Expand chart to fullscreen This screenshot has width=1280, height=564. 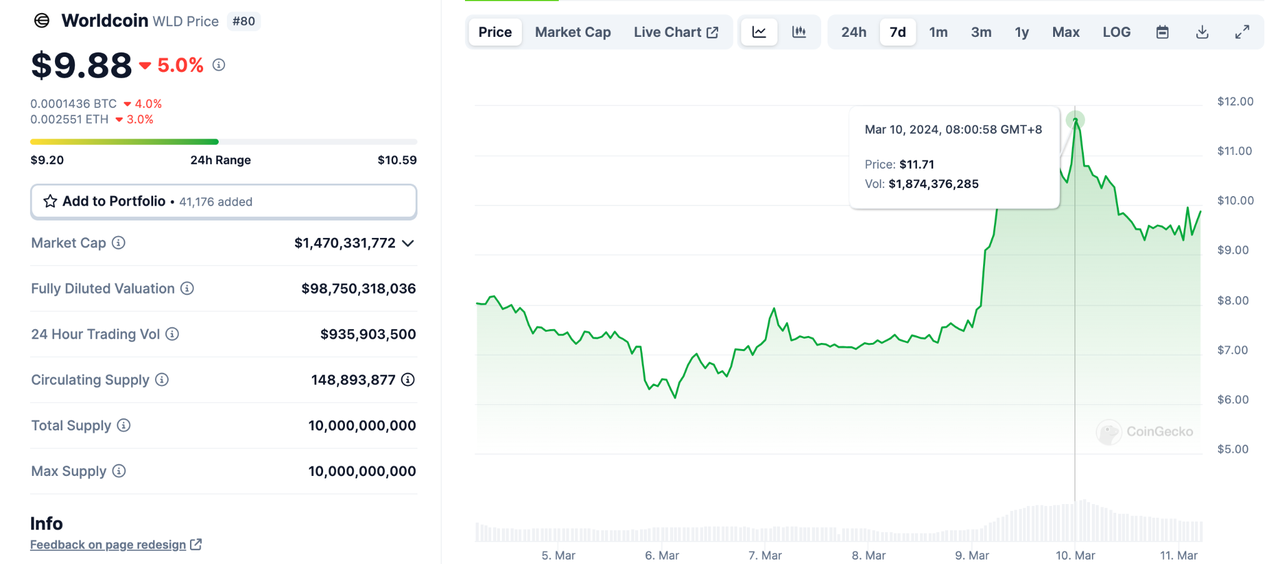1242,32
